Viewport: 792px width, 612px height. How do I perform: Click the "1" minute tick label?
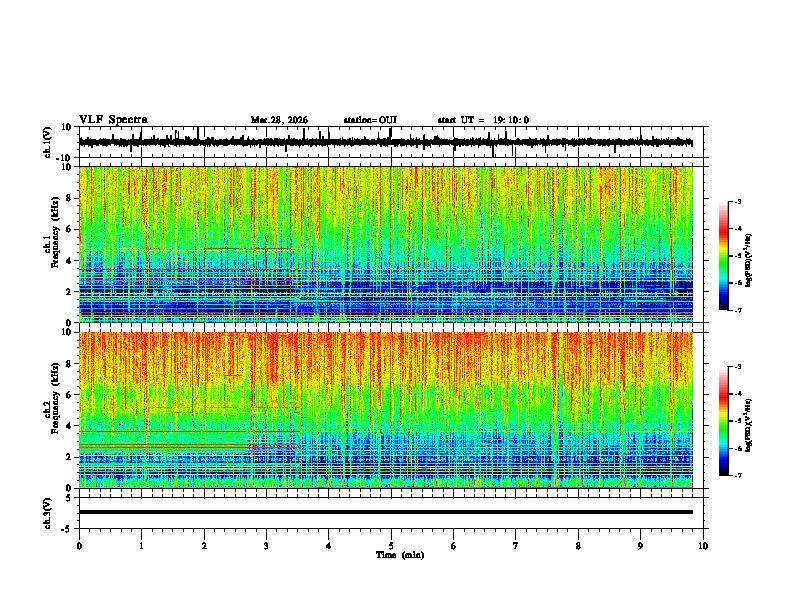[141, 546]
